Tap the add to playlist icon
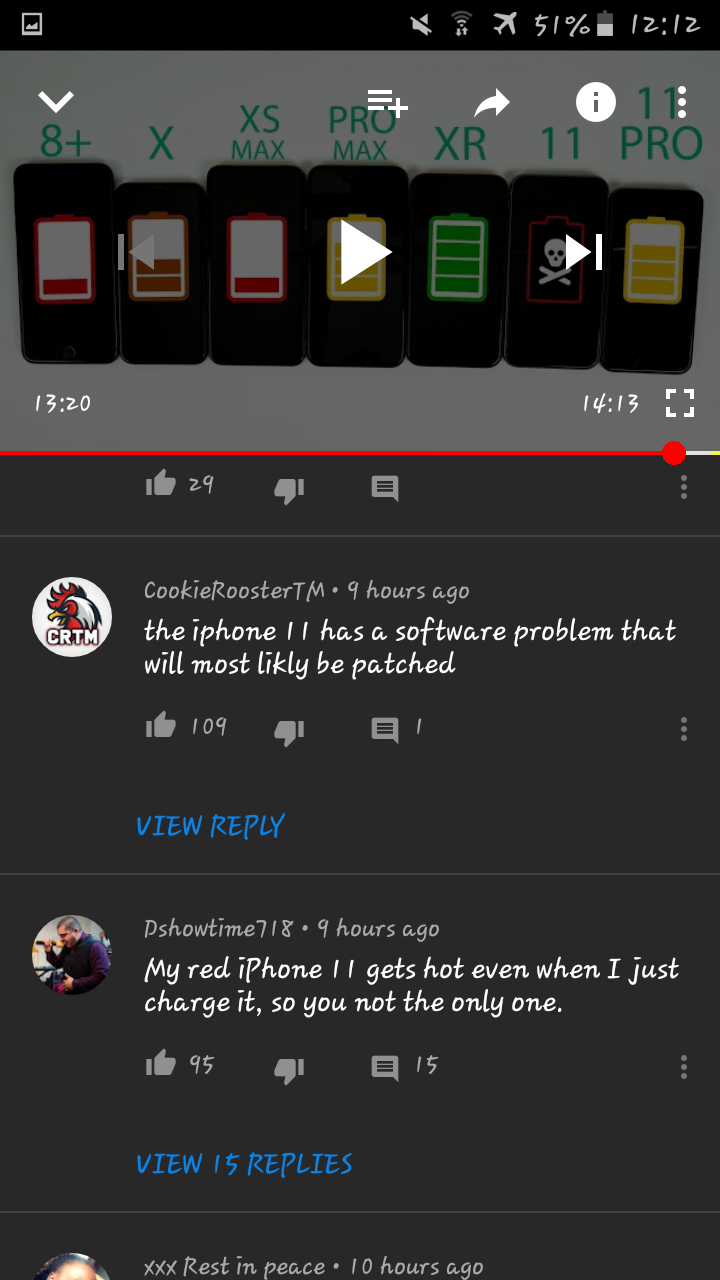720x1280 pixels. pyautogui.click(x=387, y=102)
